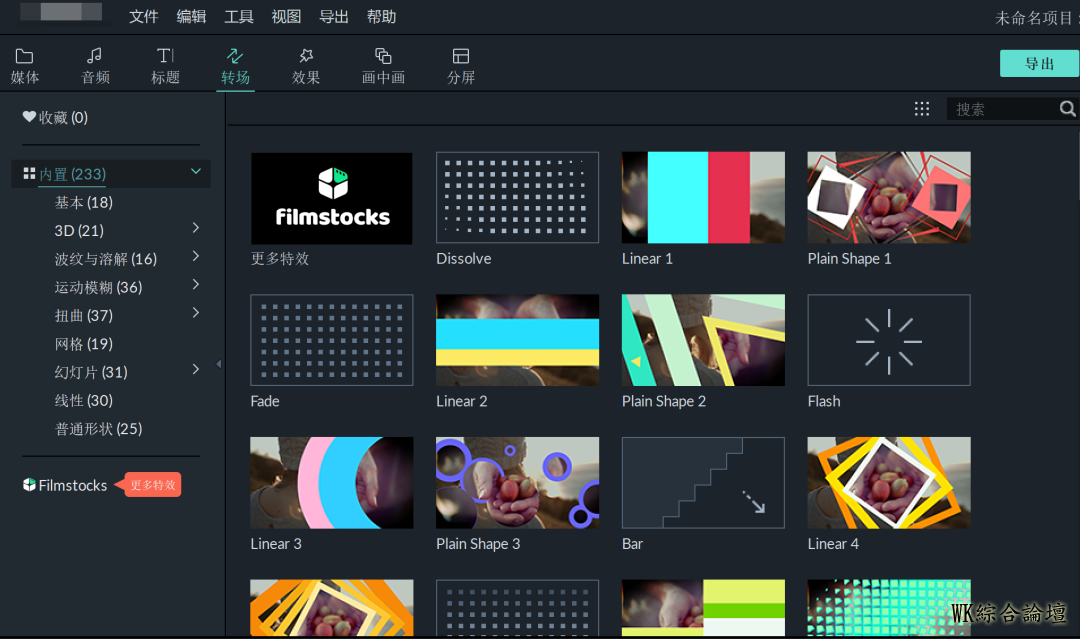Open the 标题 titles text icon
The height and width of the screenshot is (639, 1080).
click(165, 56)
